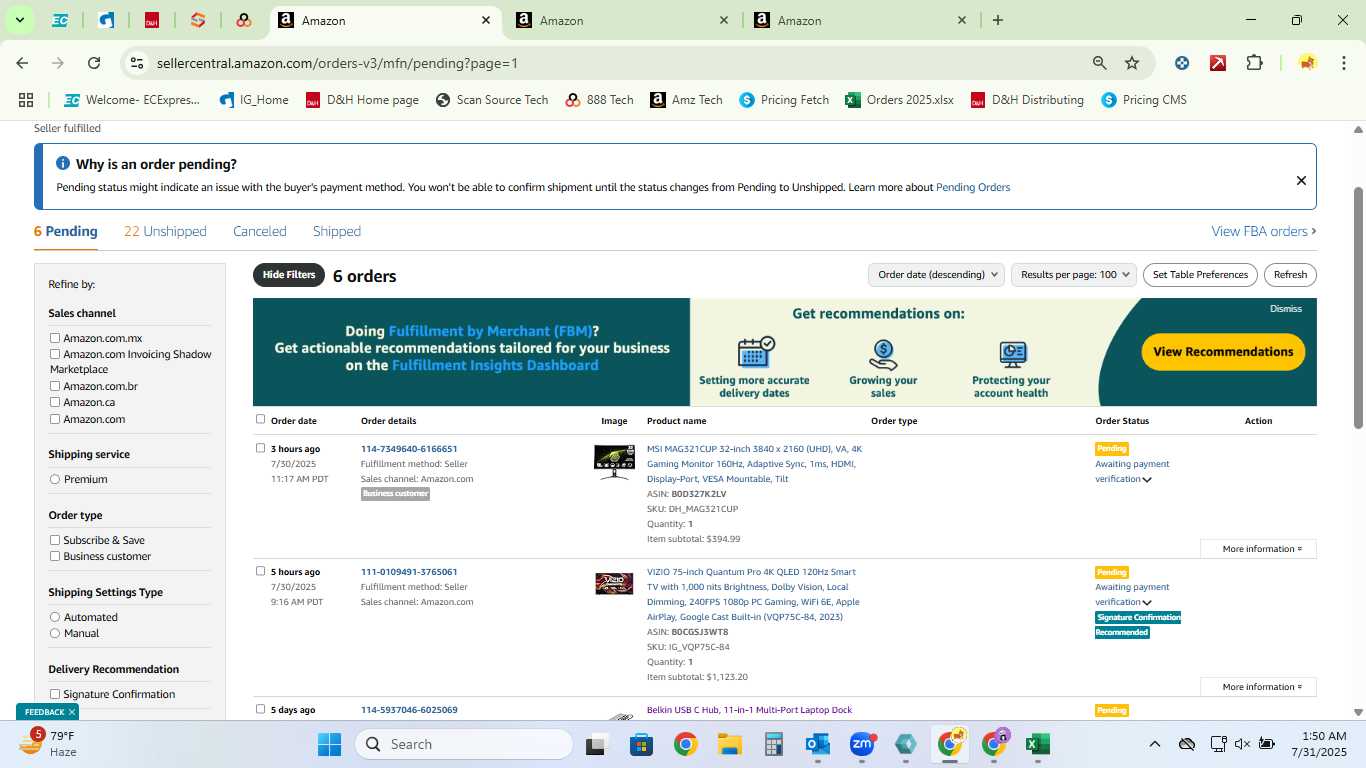Open Outlook from the taskbar

[818, 744]
